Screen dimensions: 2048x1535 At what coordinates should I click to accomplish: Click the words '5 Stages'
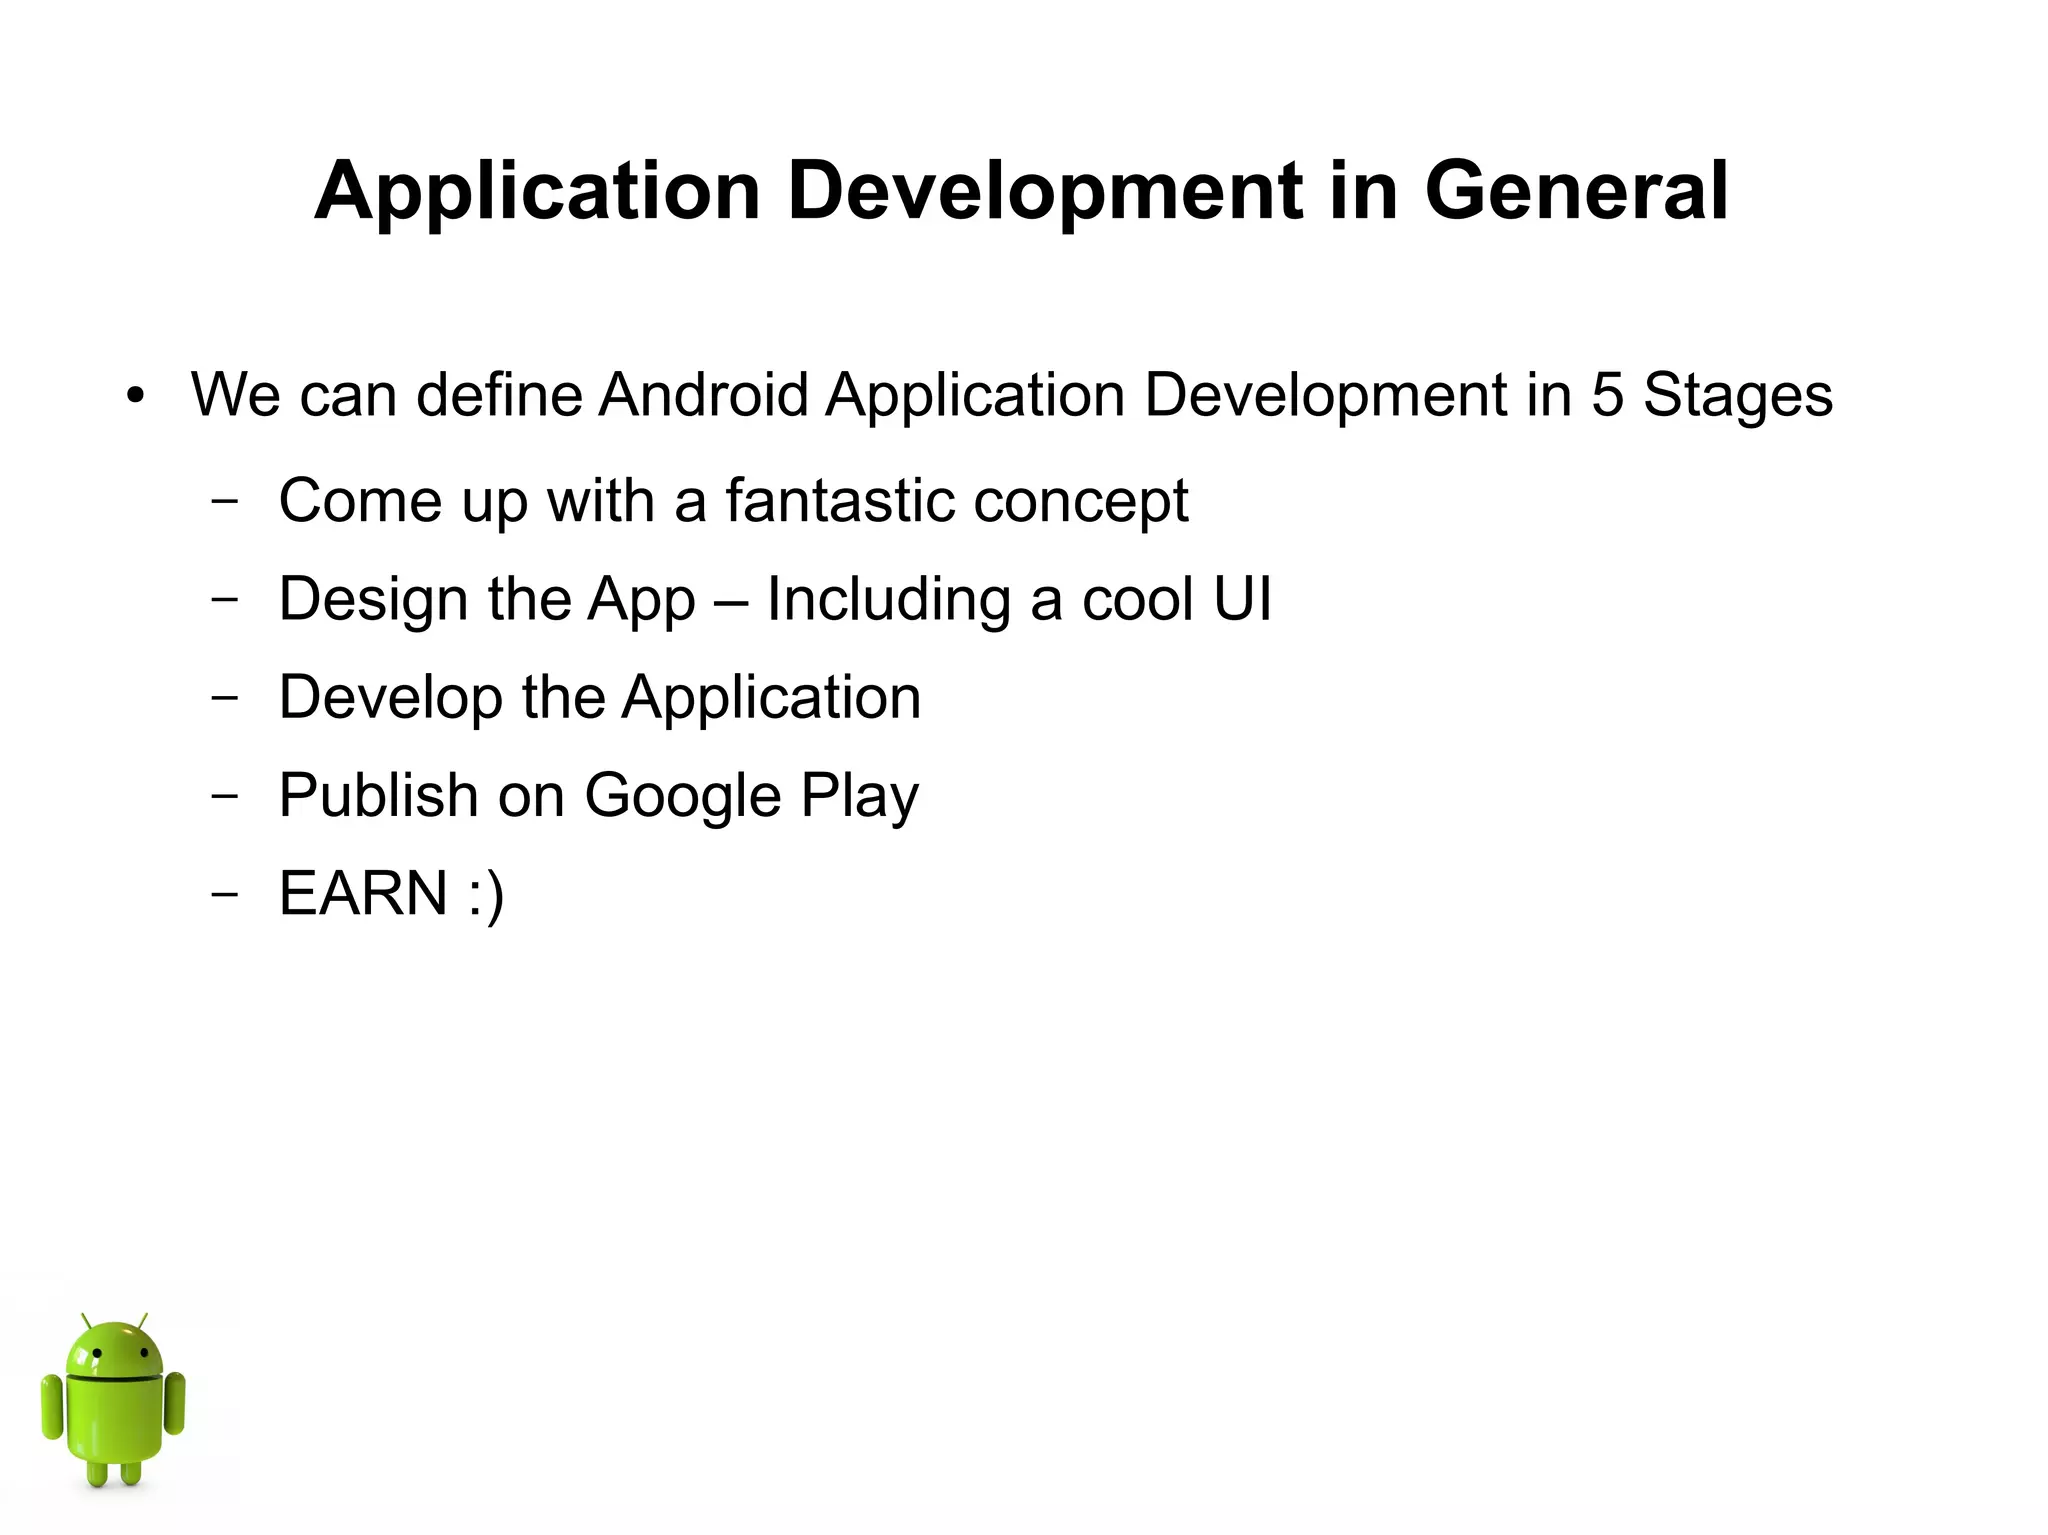1711,394
